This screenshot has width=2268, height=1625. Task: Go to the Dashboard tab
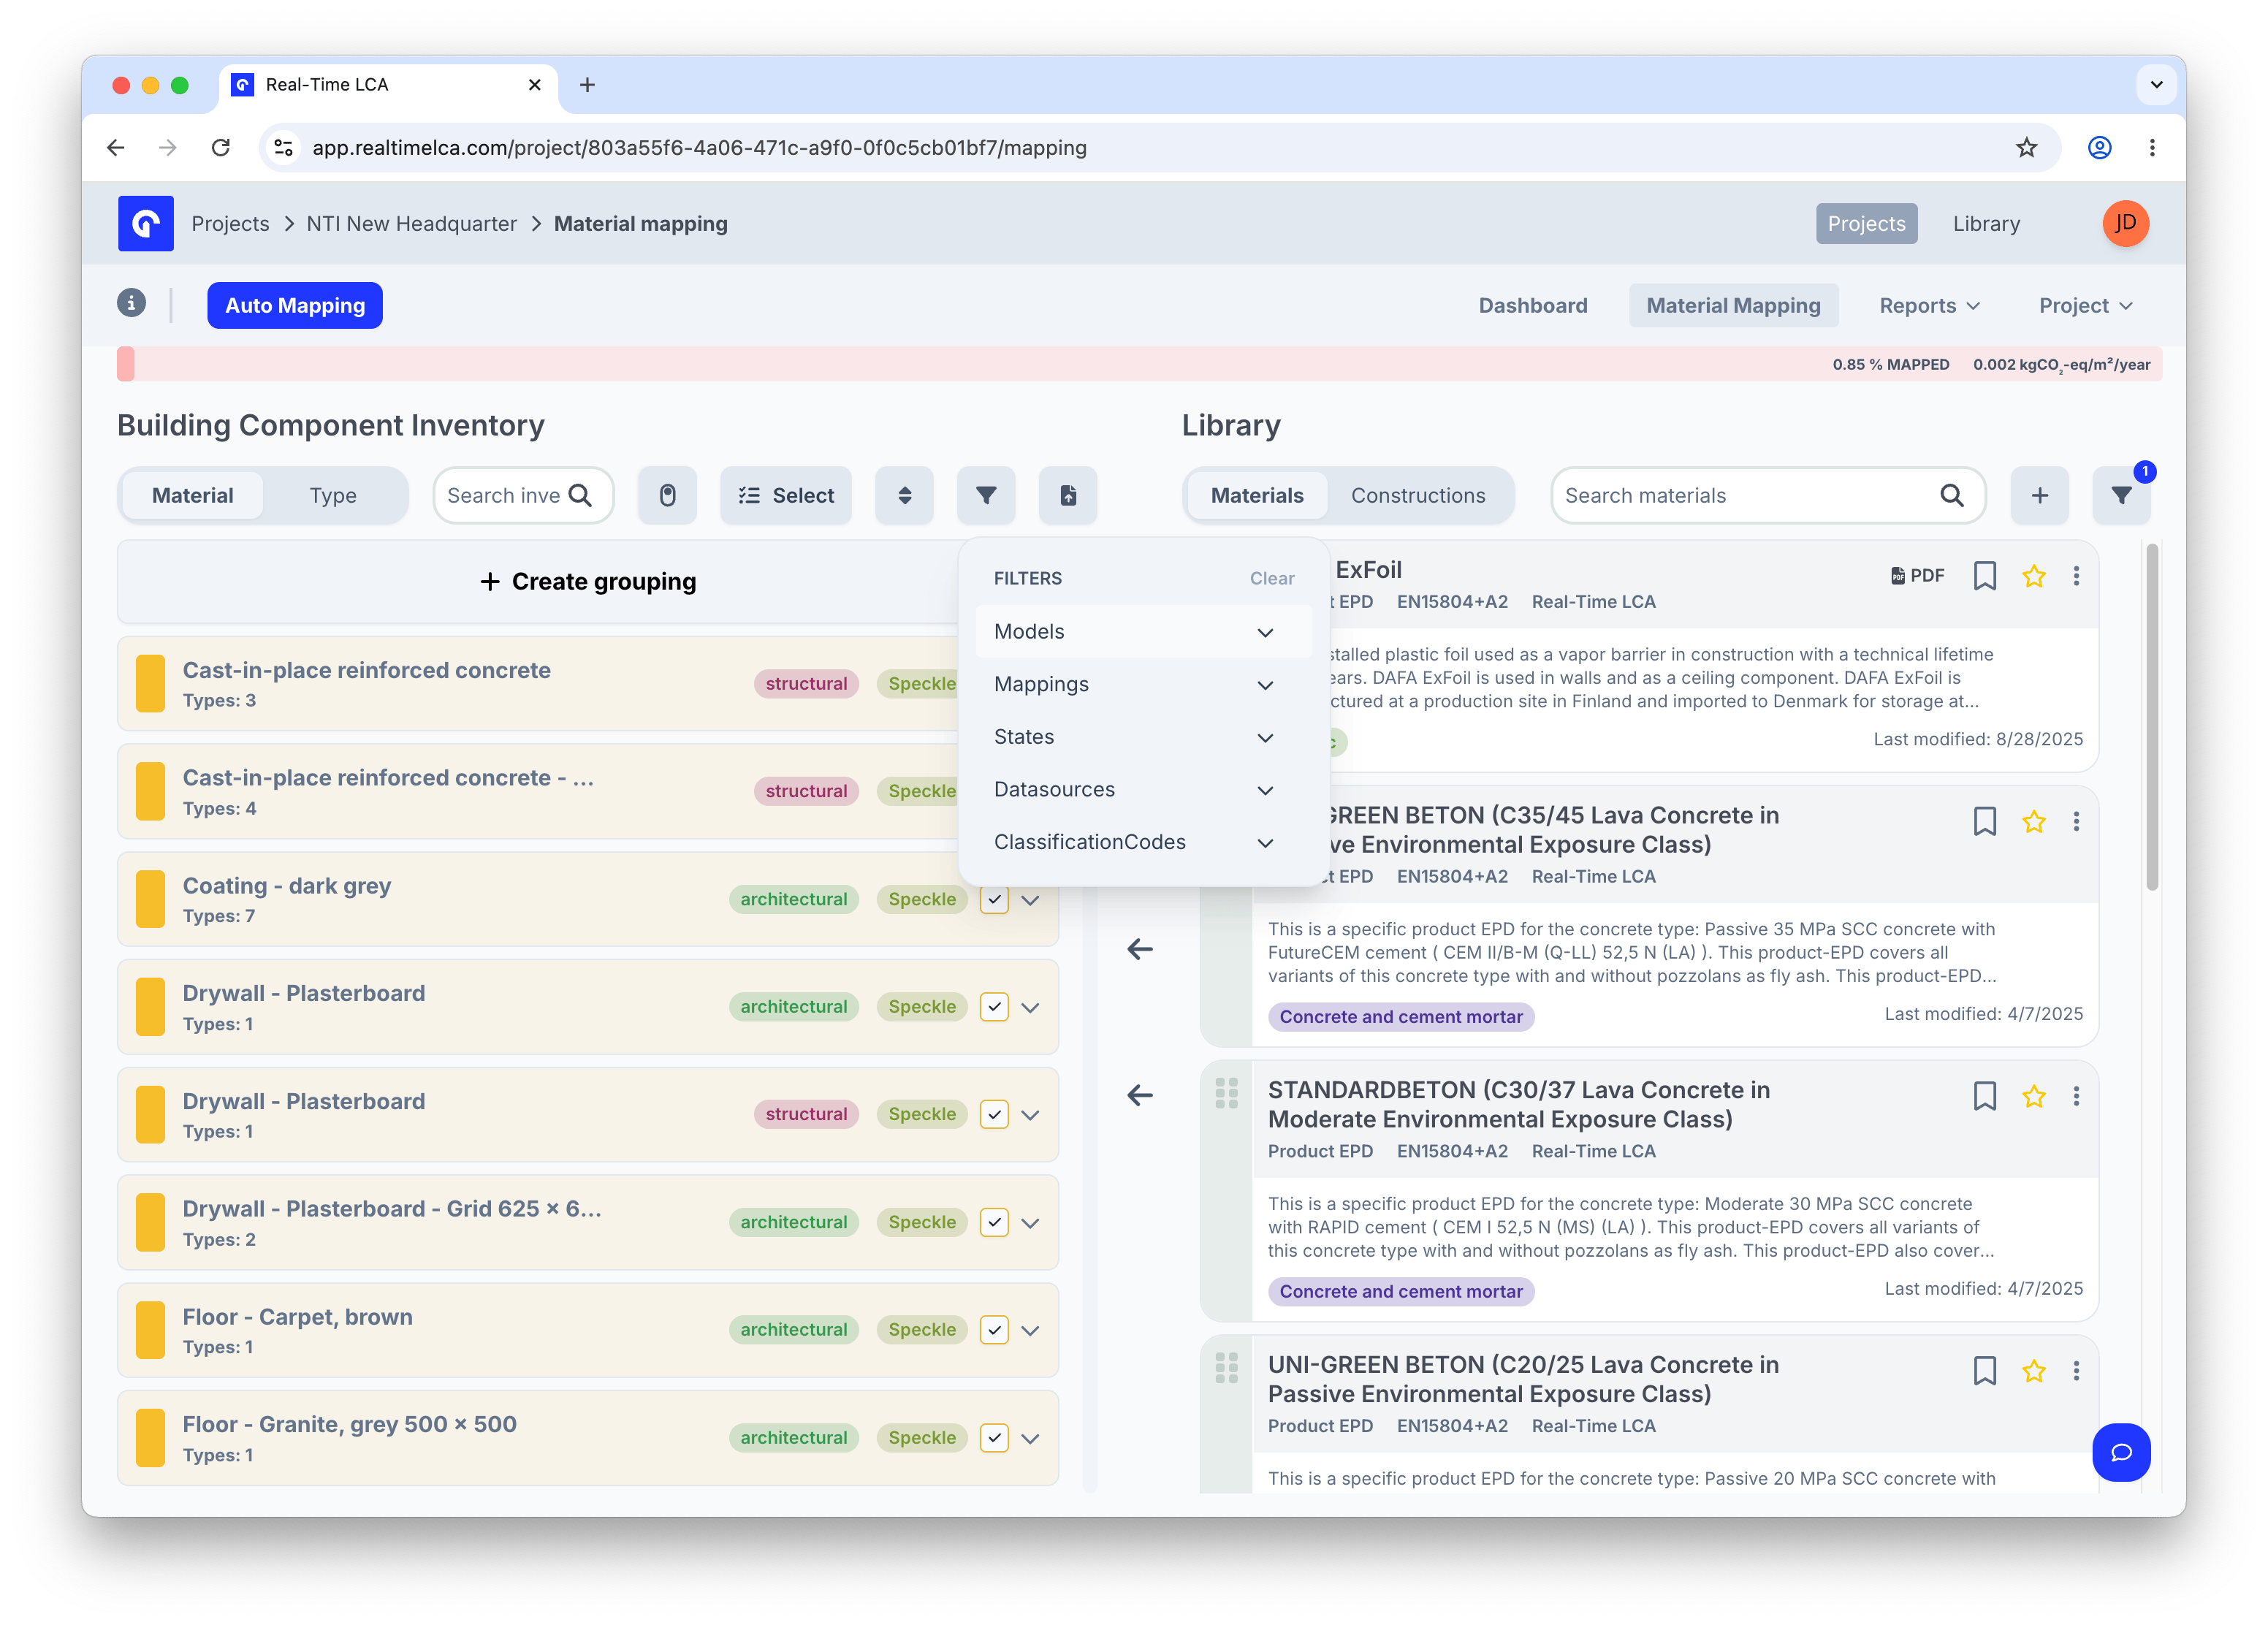coord(1532,305)
